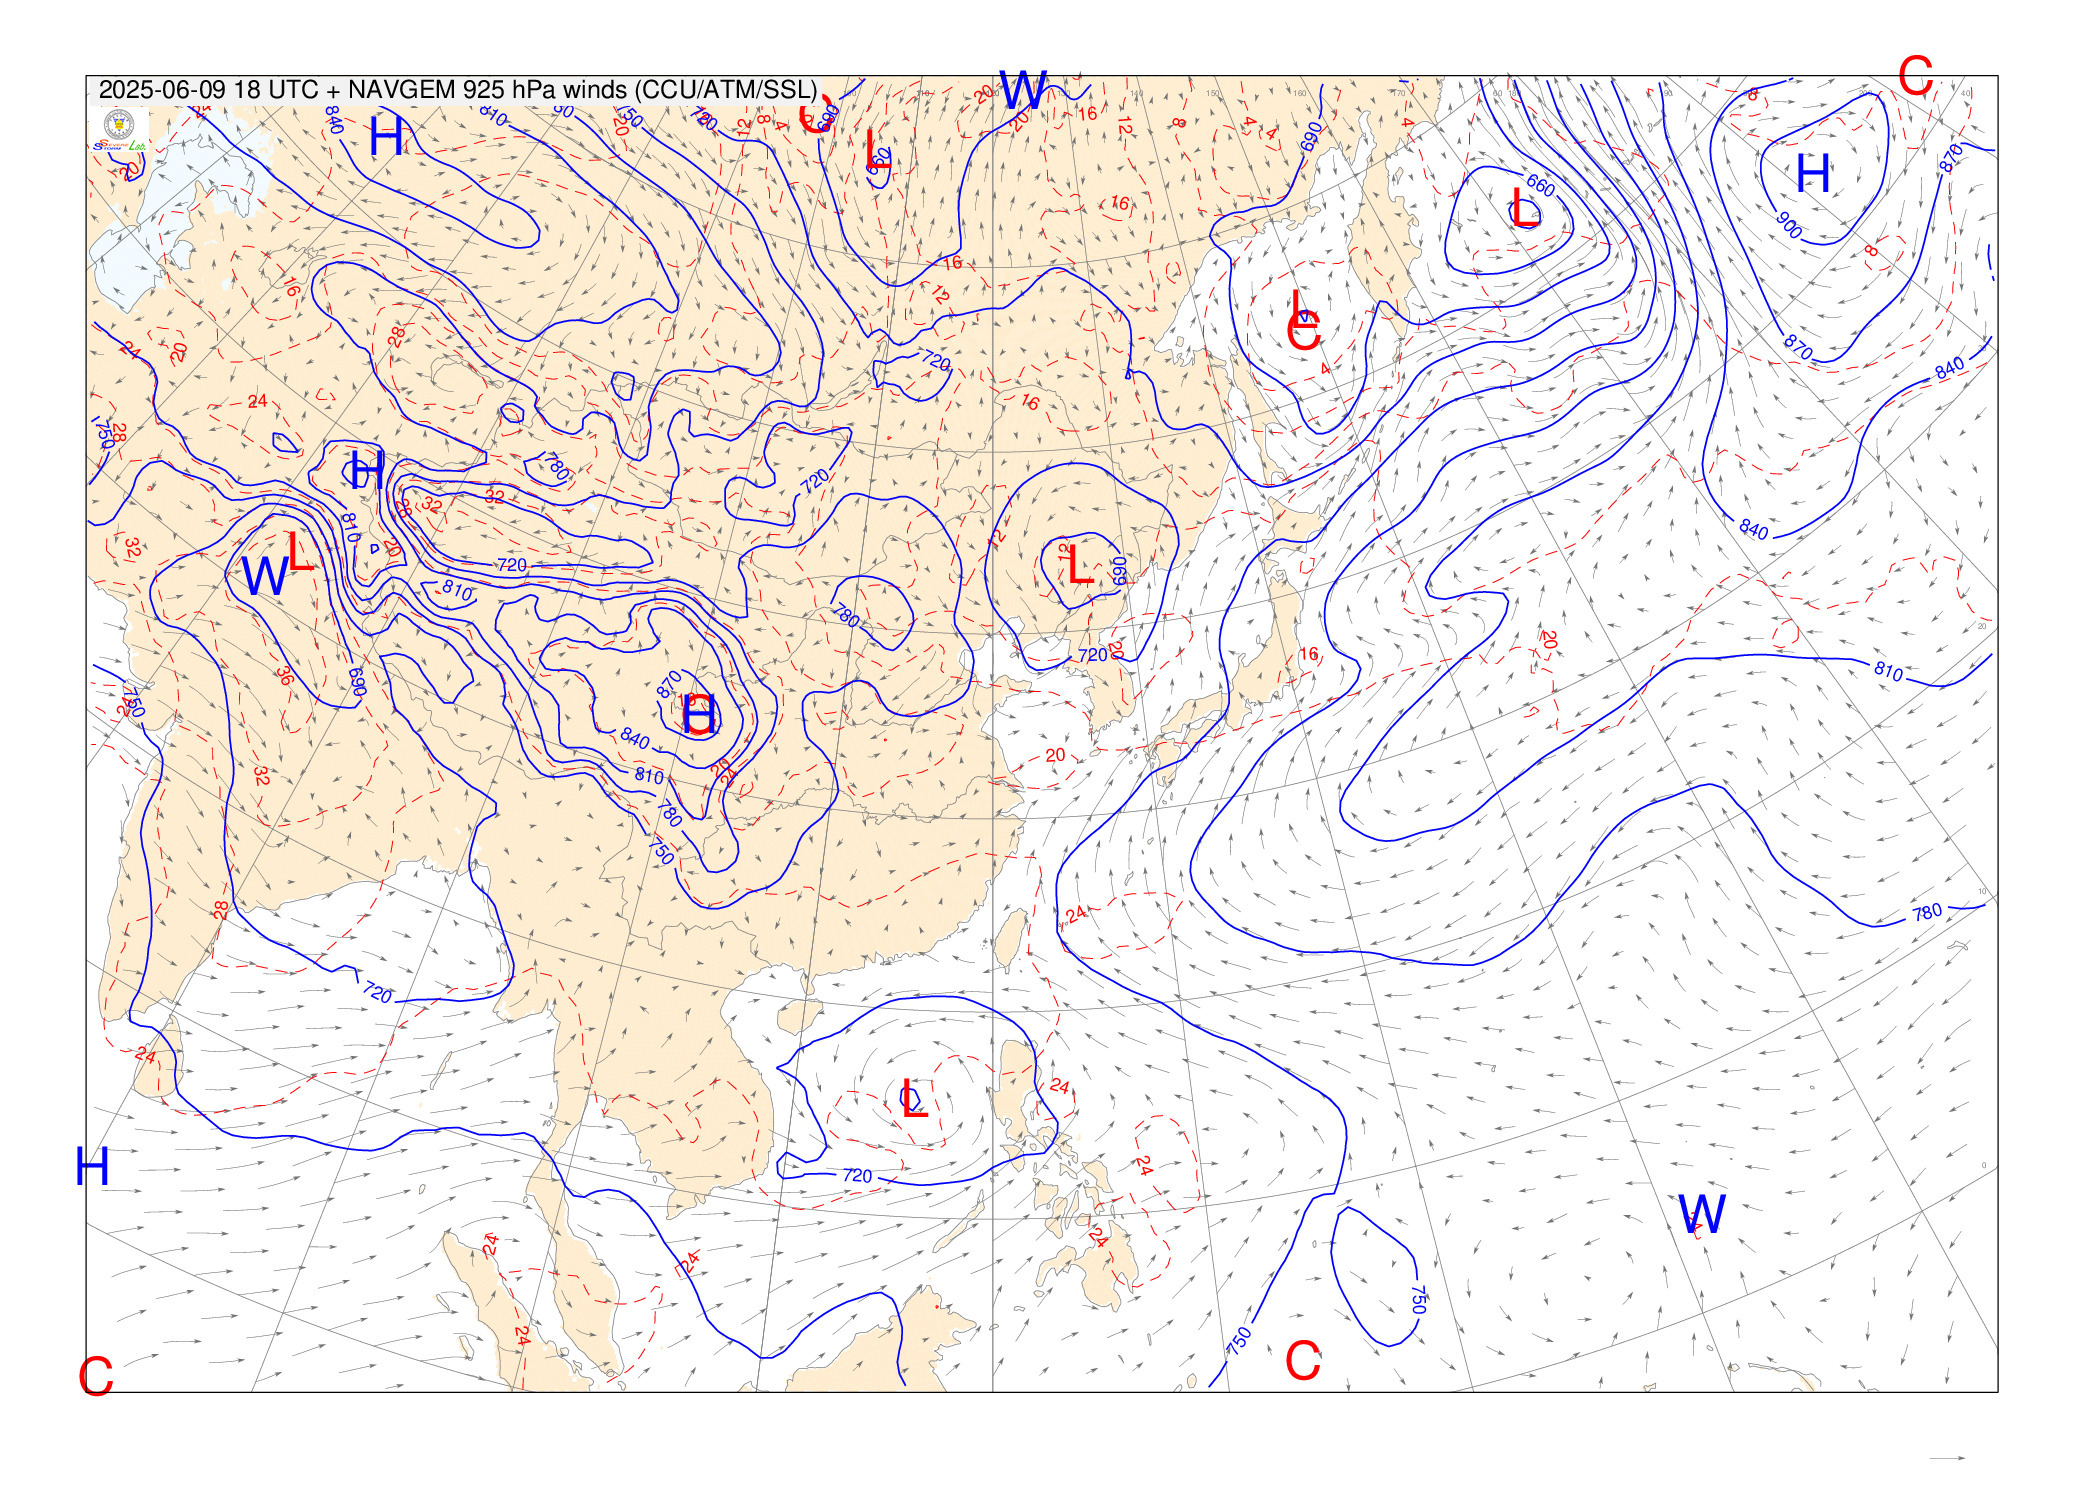Click the '690' label beside the red L
This screenshot has height=1510, width=2090.
pyautogui.click(x=1119, y=570)
